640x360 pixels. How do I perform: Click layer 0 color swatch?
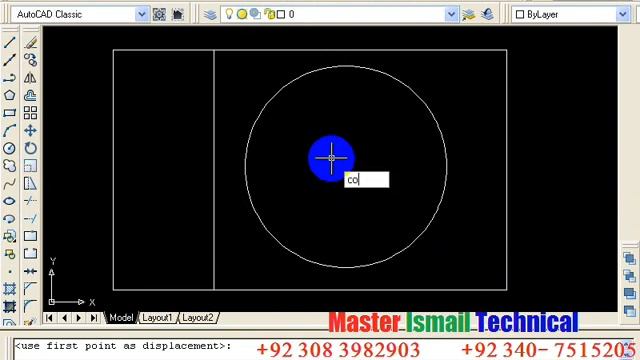(281, 15)
